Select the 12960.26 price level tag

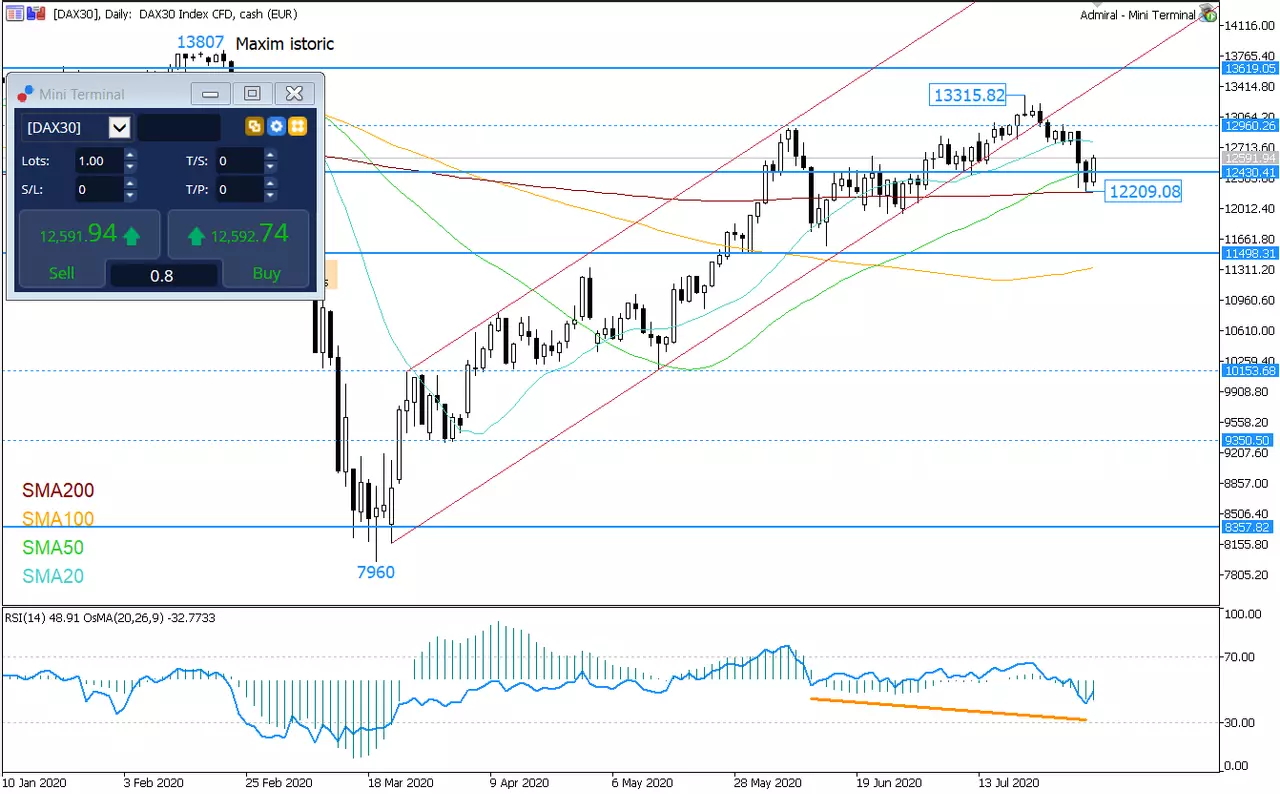1249,125
